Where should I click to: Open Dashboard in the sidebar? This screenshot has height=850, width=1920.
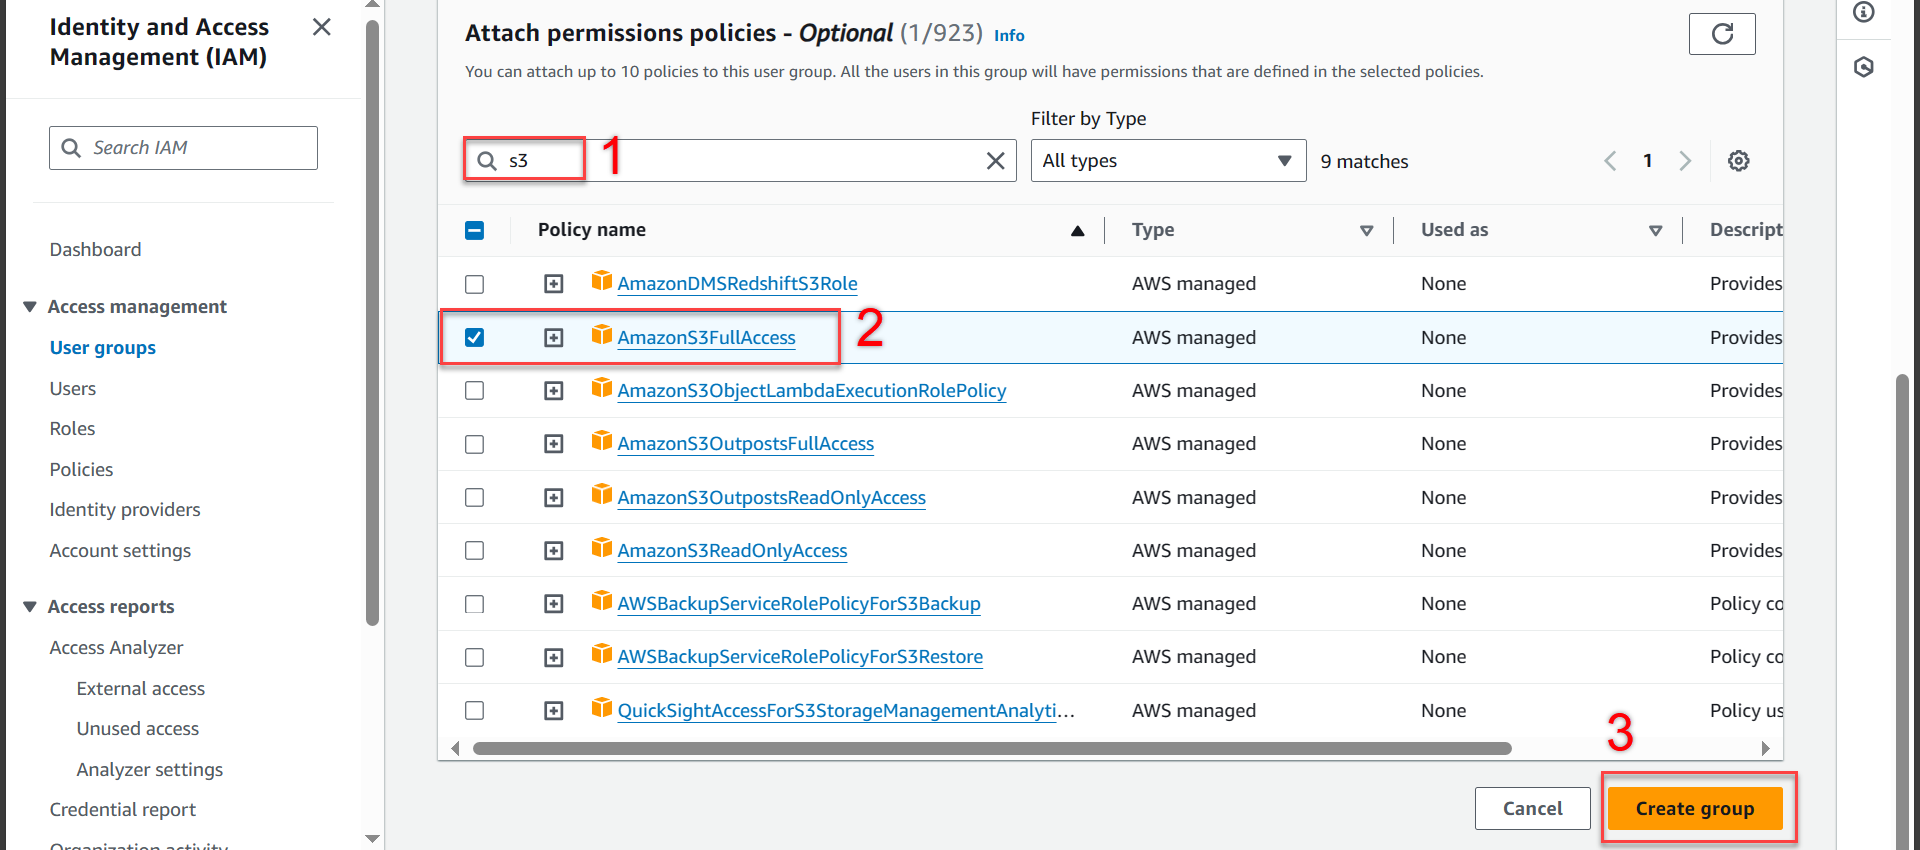click(95, 250)
